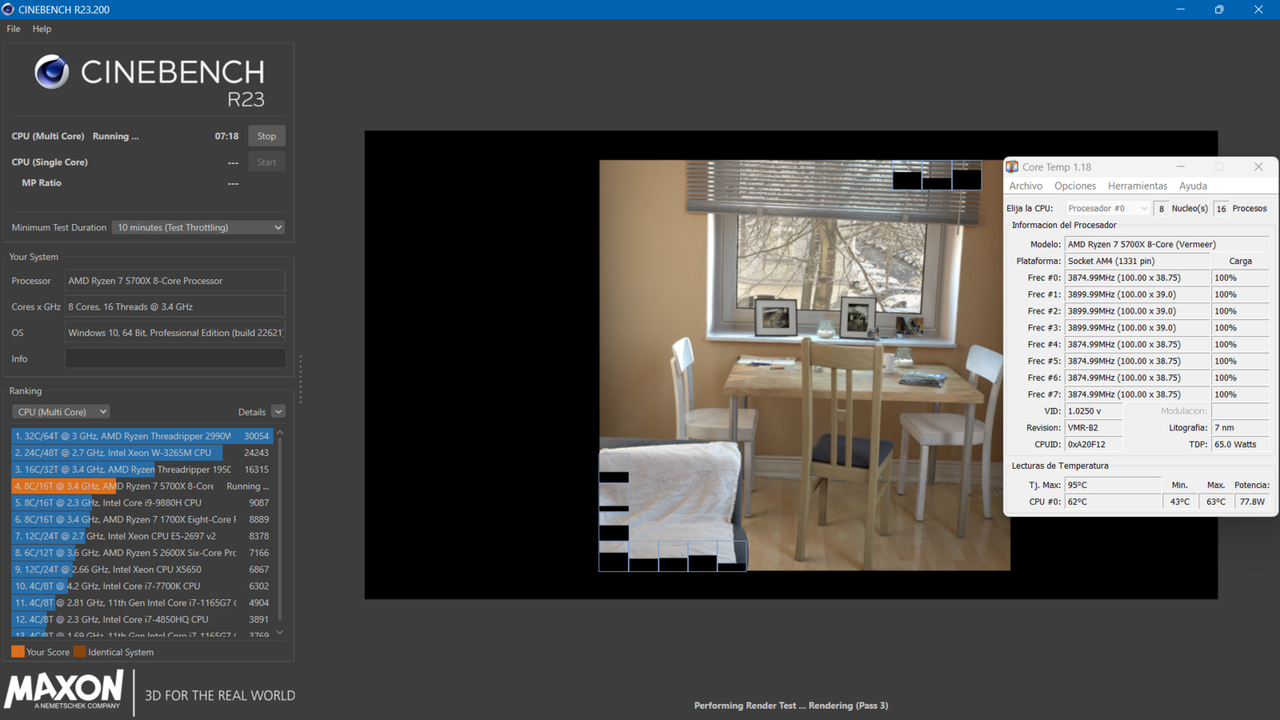The height and width of the screenshot is (720, 1280).
Task: Stop the running Multi Core test
Action: tap(266, 136)
